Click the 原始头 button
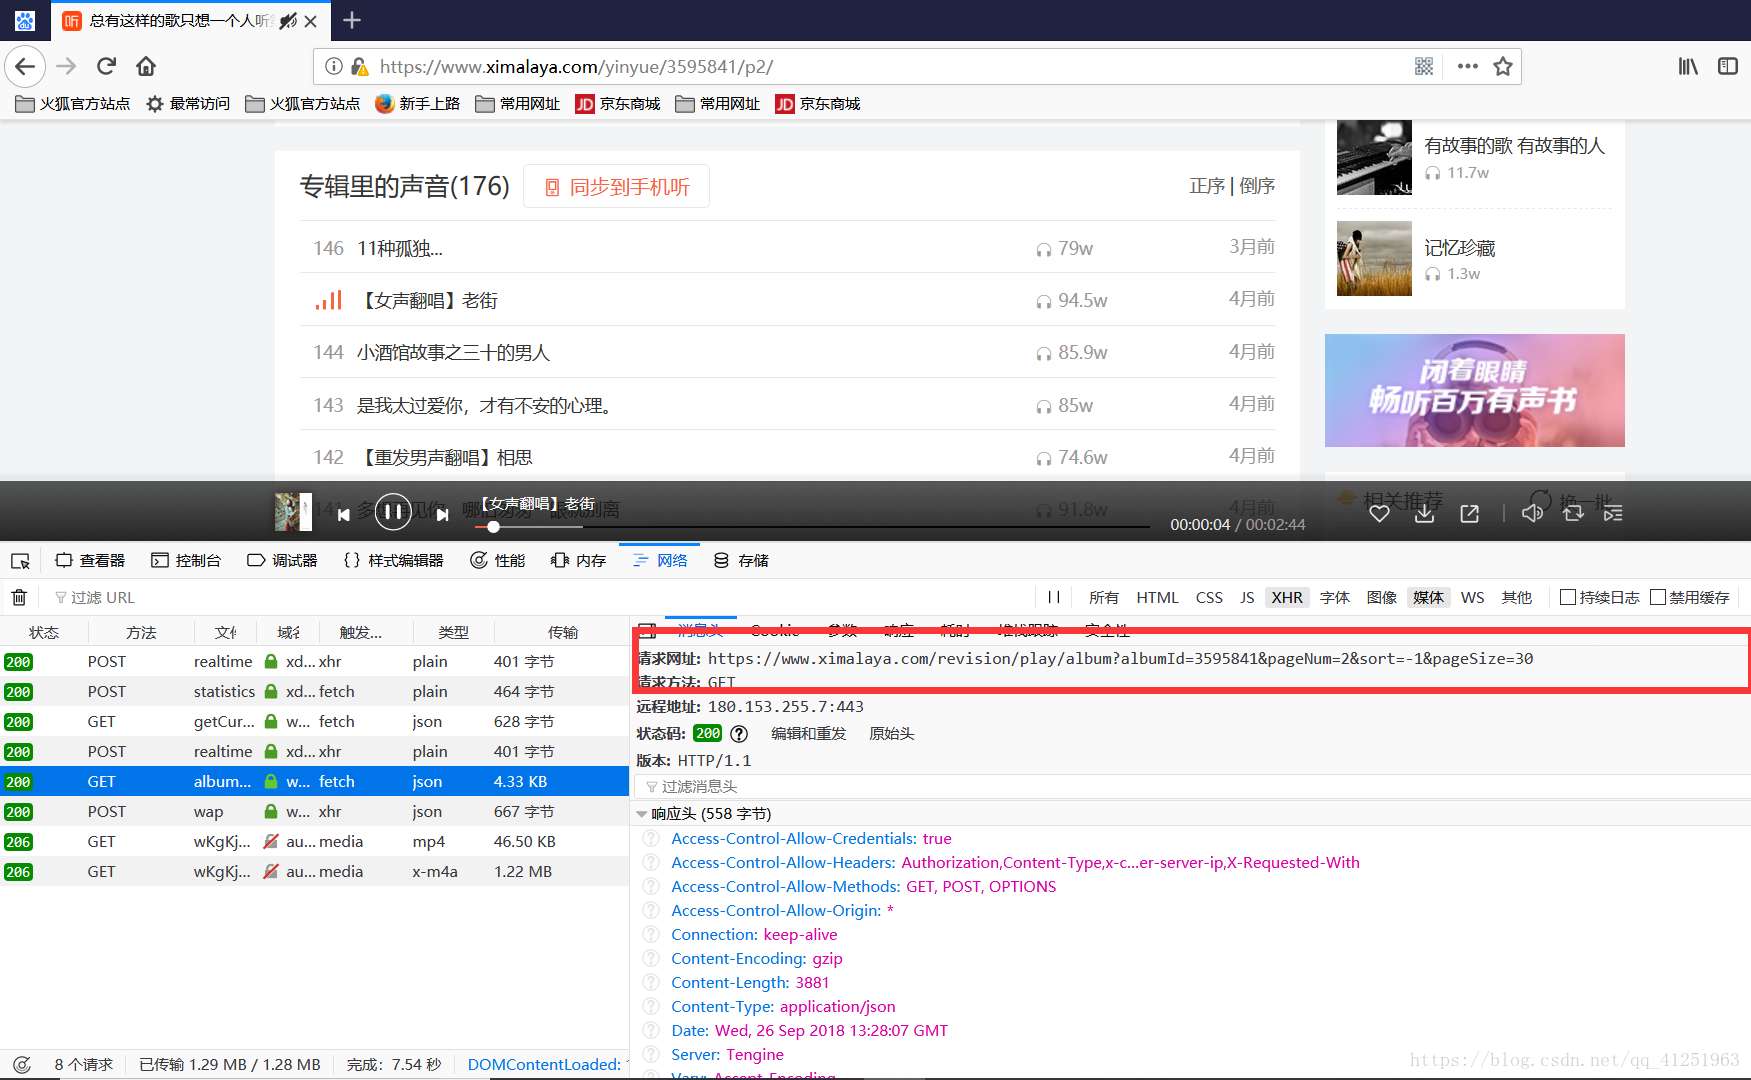This screenshot has width=1751, height=1080. pos(891,733)
